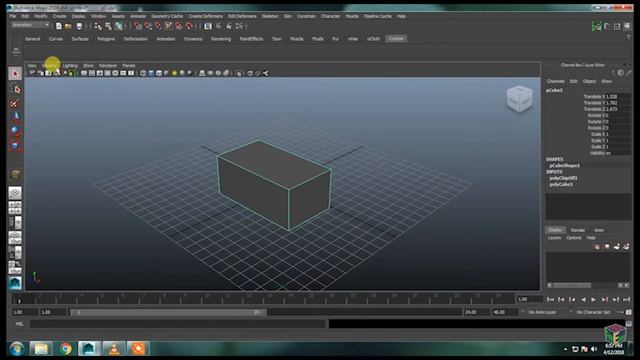This screenshot has width=640, height=360.
Task: Pick the Paint Selection tool
Action: point(15,103)
